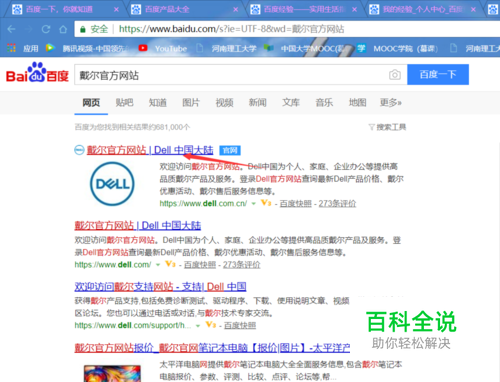Screen dimensions: 500x382
Task: Close the 百度经验 browser tab
Action: tap(354, 9)
